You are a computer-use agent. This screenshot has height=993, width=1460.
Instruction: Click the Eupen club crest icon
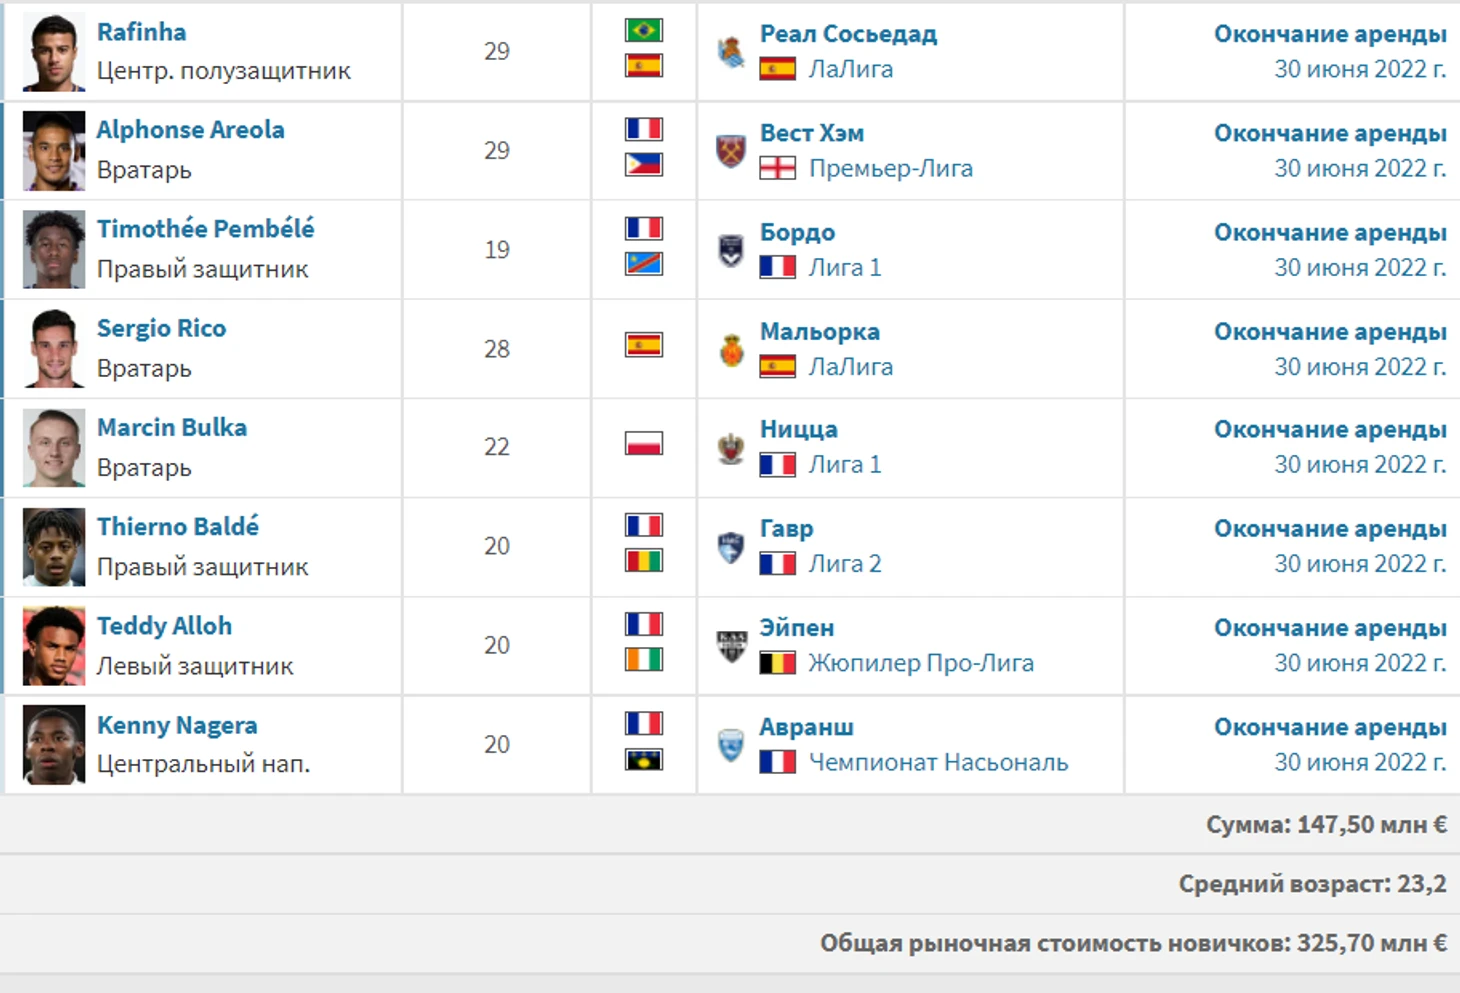coord(731,645)
